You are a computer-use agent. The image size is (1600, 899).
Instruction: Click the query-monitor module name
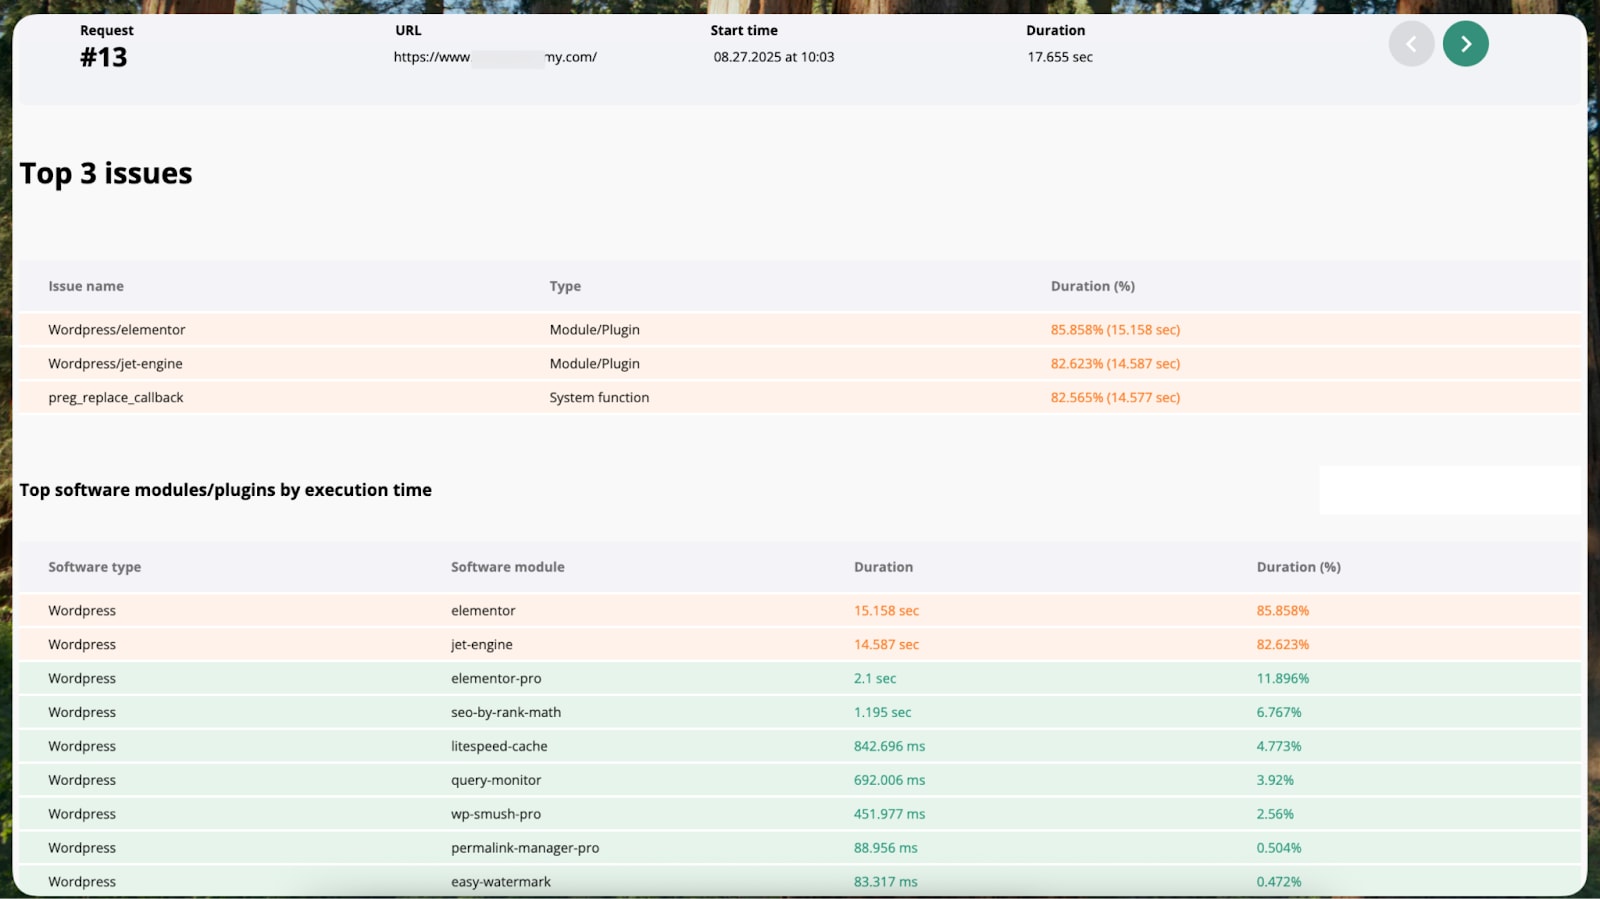pos(496,781)
